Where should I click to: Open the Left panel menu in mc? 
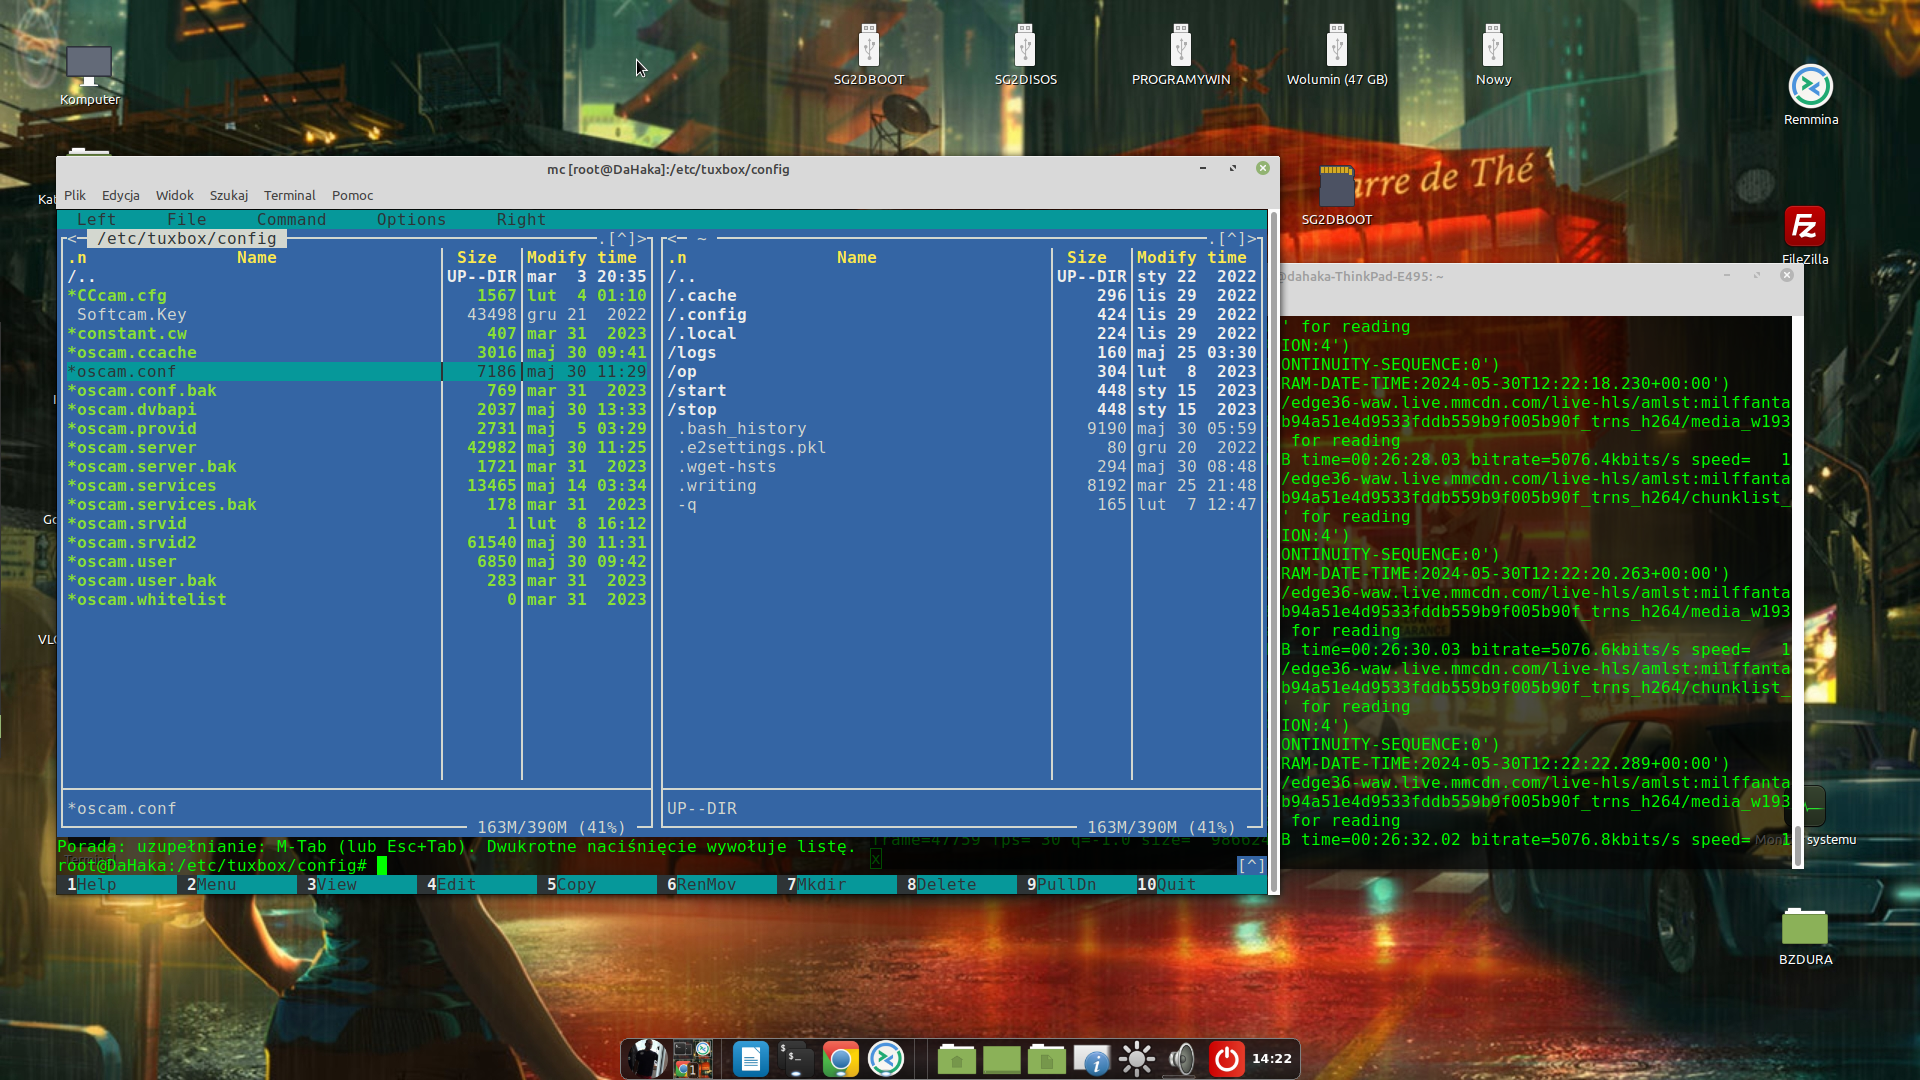click(96, 219)
